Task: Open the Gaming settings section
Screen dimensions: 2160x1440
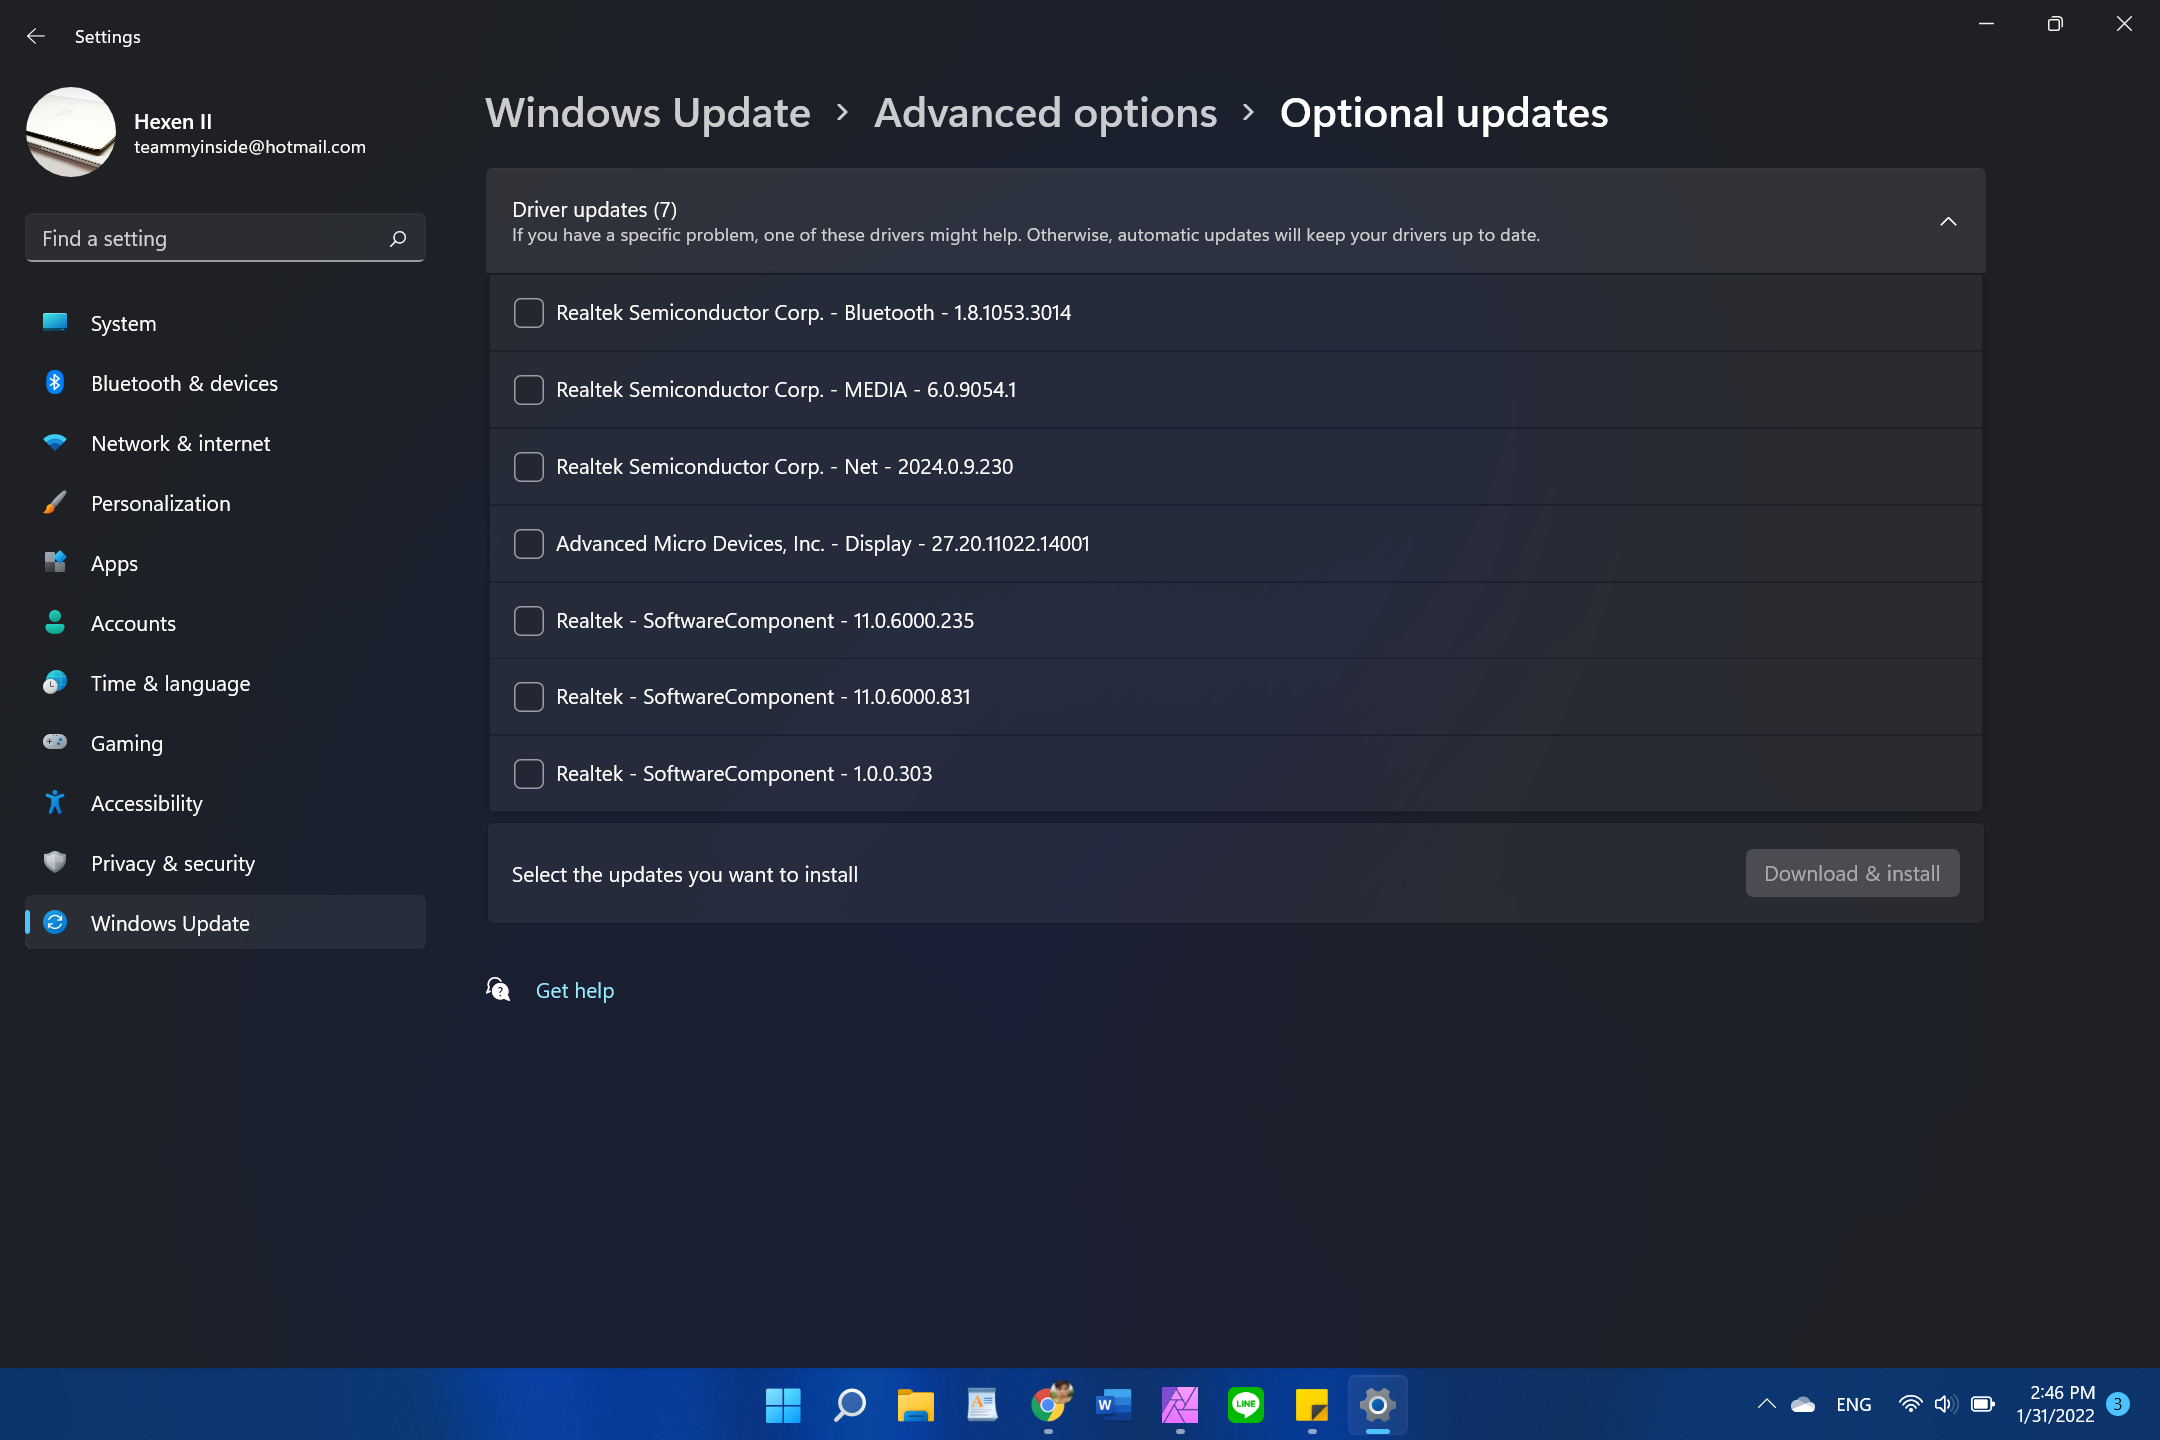Action: tap(126, 743)
